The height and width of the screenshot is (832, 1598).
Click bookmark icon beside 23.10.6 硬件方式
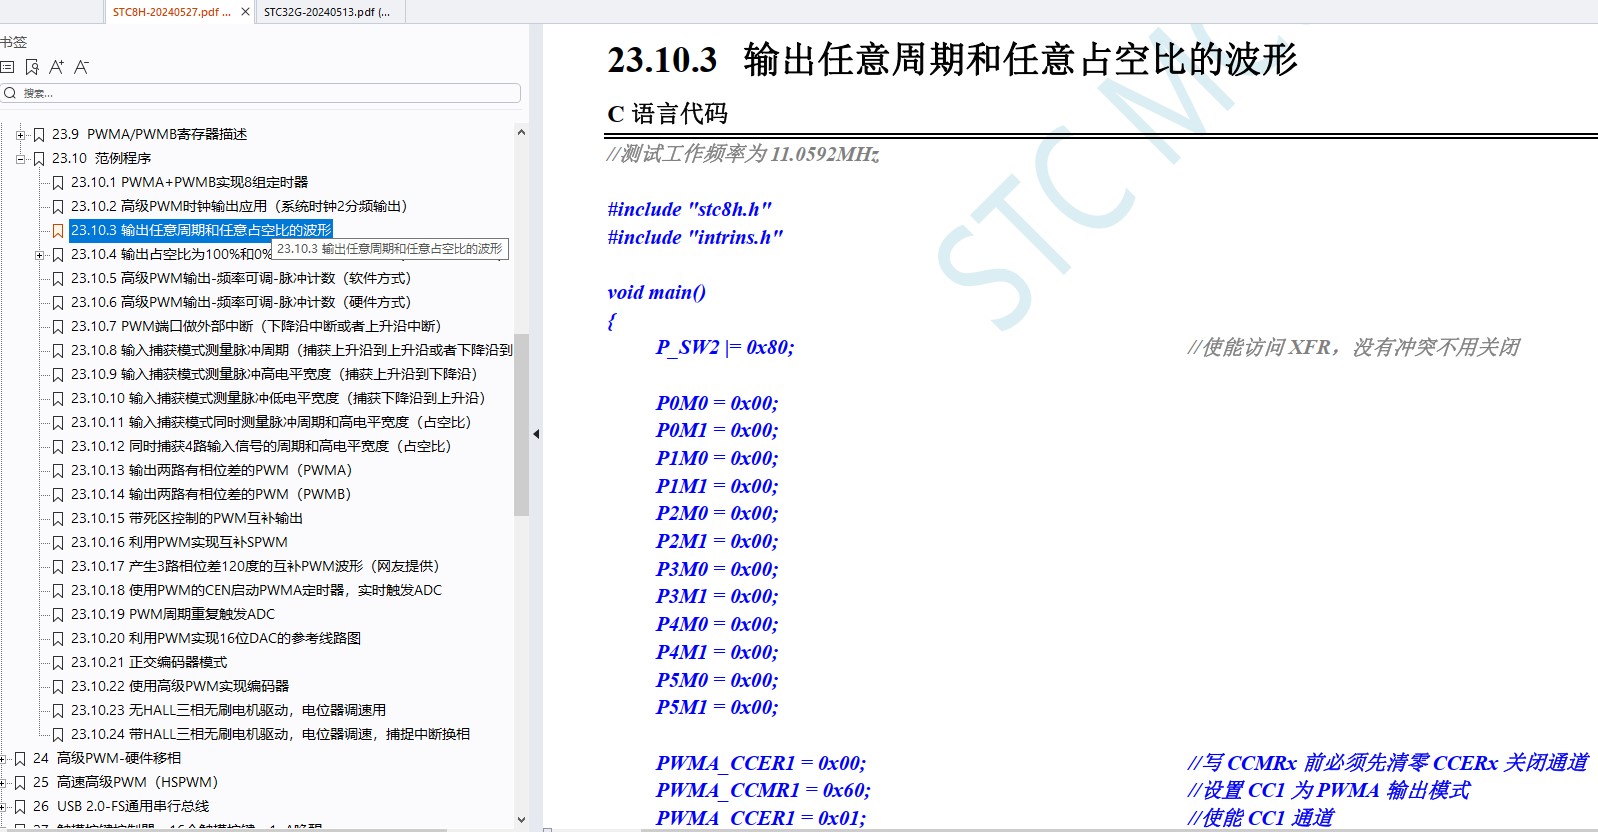(58, 302)
